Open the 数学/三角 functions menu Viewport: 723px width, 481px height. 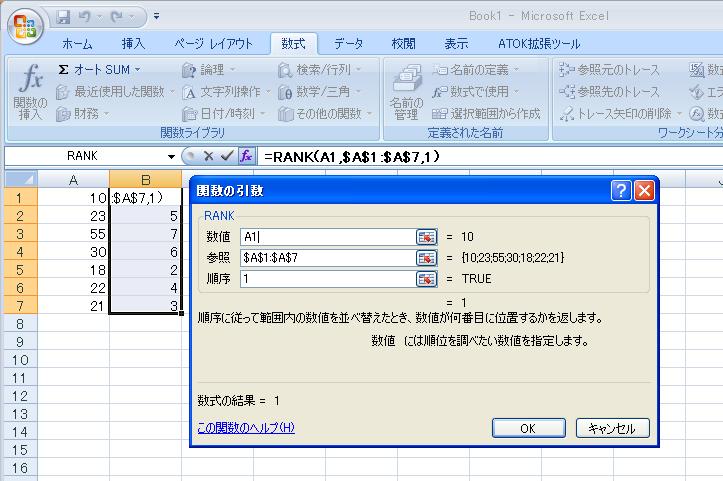[x=319, y=92]
